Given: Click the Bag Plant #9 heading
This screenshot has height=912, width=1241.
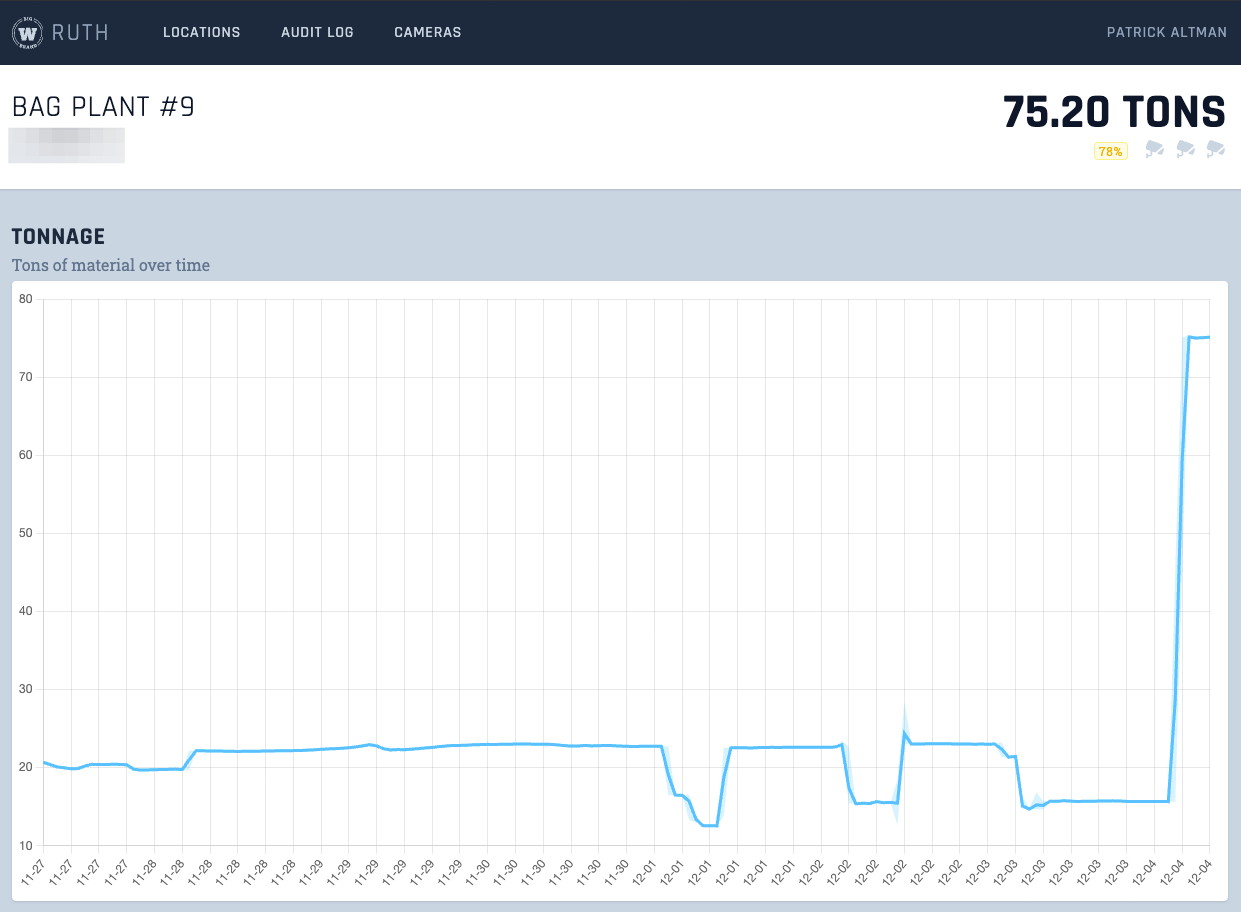Looking at the screenshot, I should (103, 107).
